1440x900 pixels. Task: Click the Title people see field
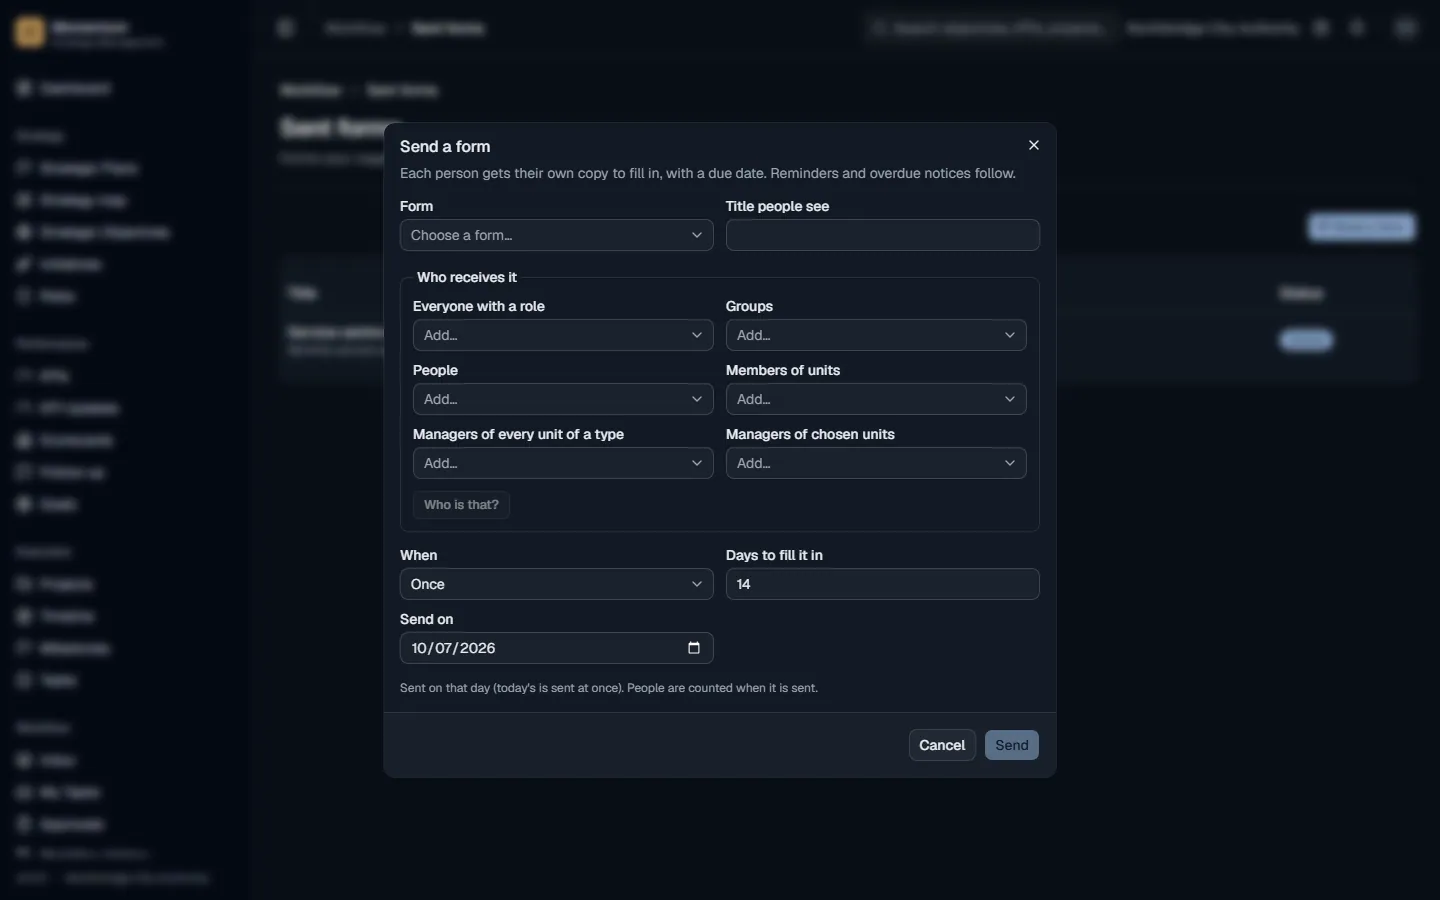pyautogui.click(x=882, y=235)
